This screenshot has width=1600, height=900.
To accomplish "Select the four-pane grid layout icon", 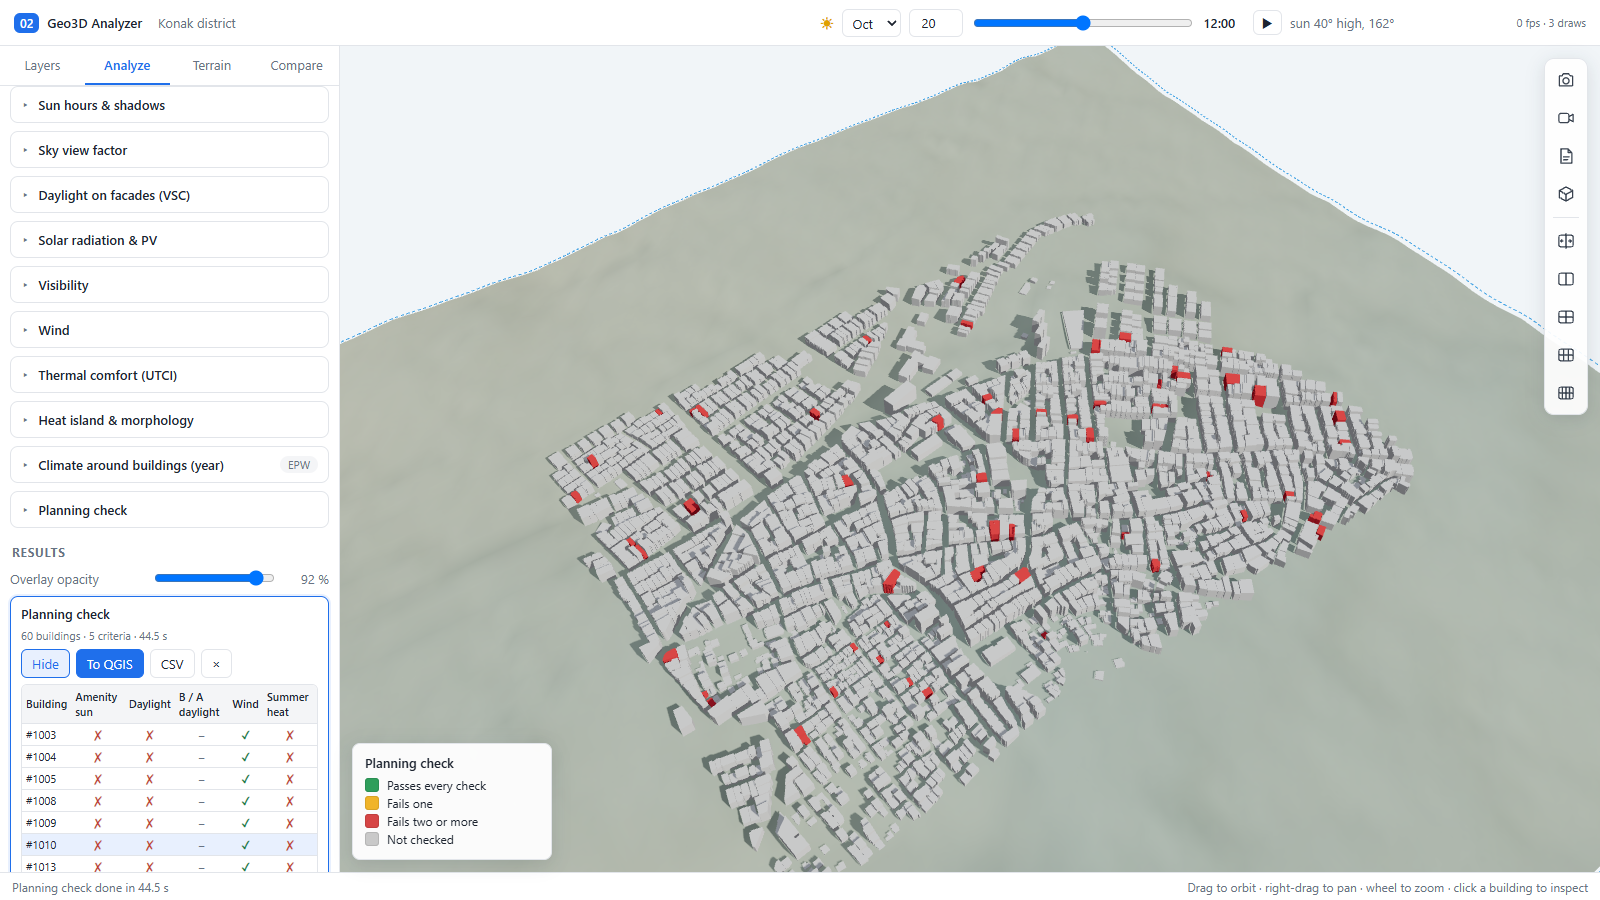I will tap(1566, 317).
